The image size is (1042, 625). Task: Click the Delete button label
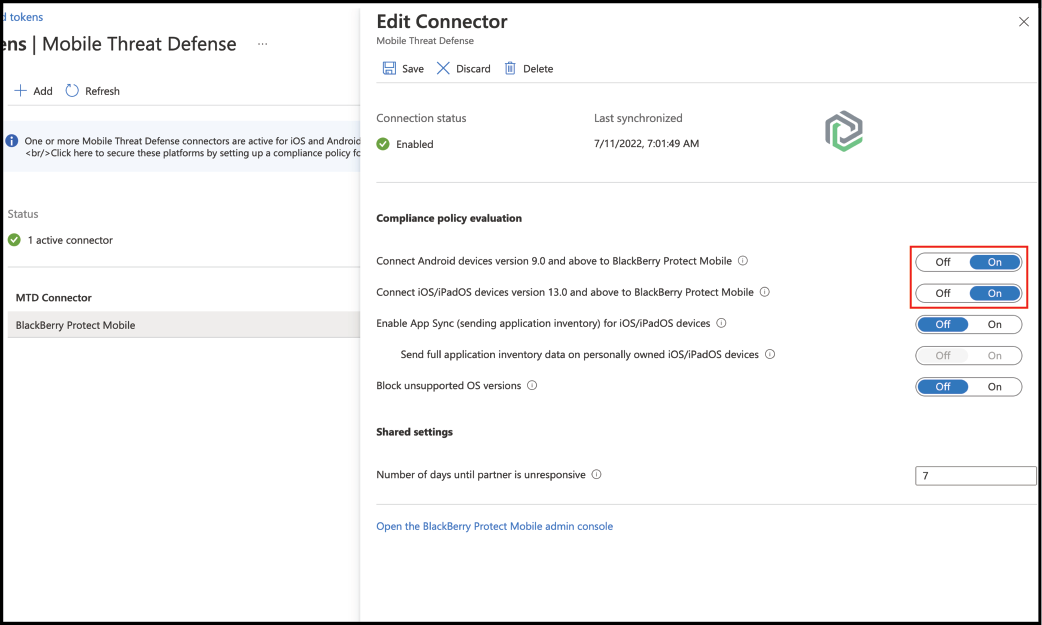coord(538,68)
